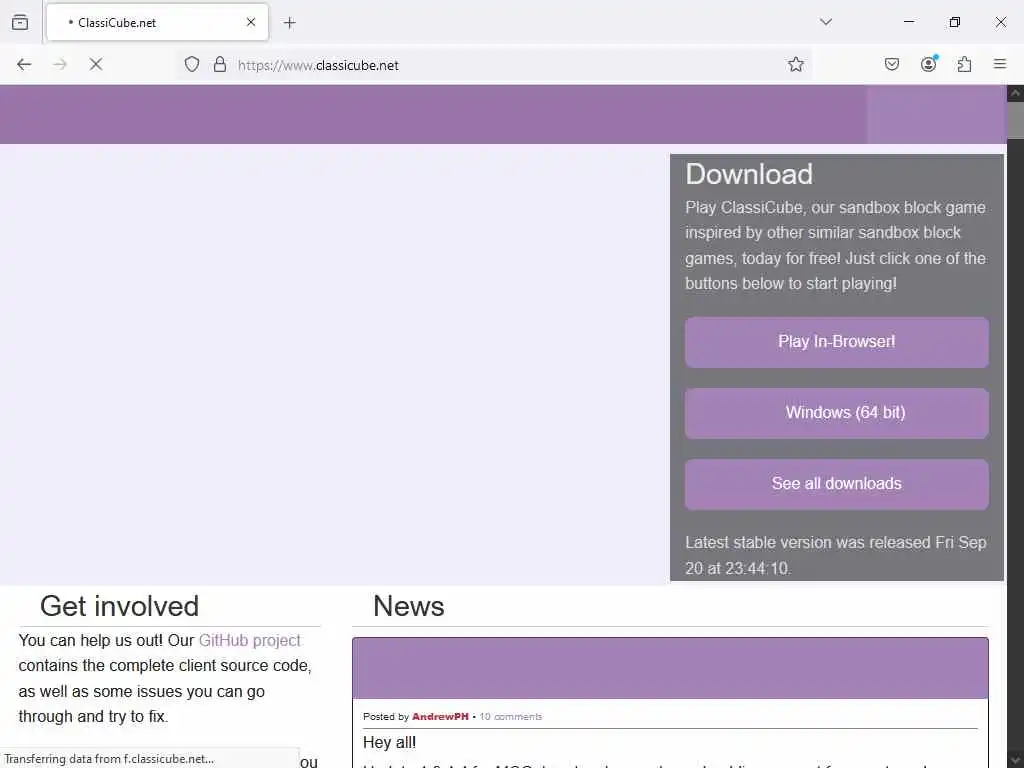Open AndrewPH author profile link
1024x768 pixels.
coord(440,716)
